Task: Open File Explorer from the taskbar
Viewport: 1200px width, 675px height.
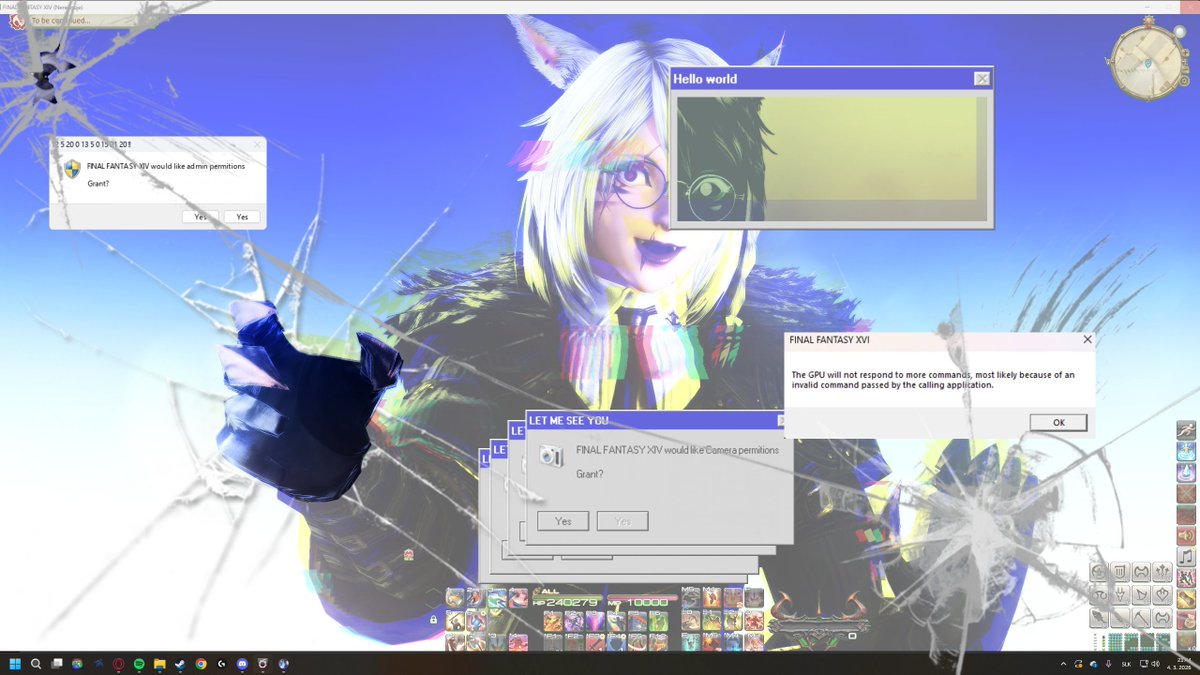Action: 159,663
